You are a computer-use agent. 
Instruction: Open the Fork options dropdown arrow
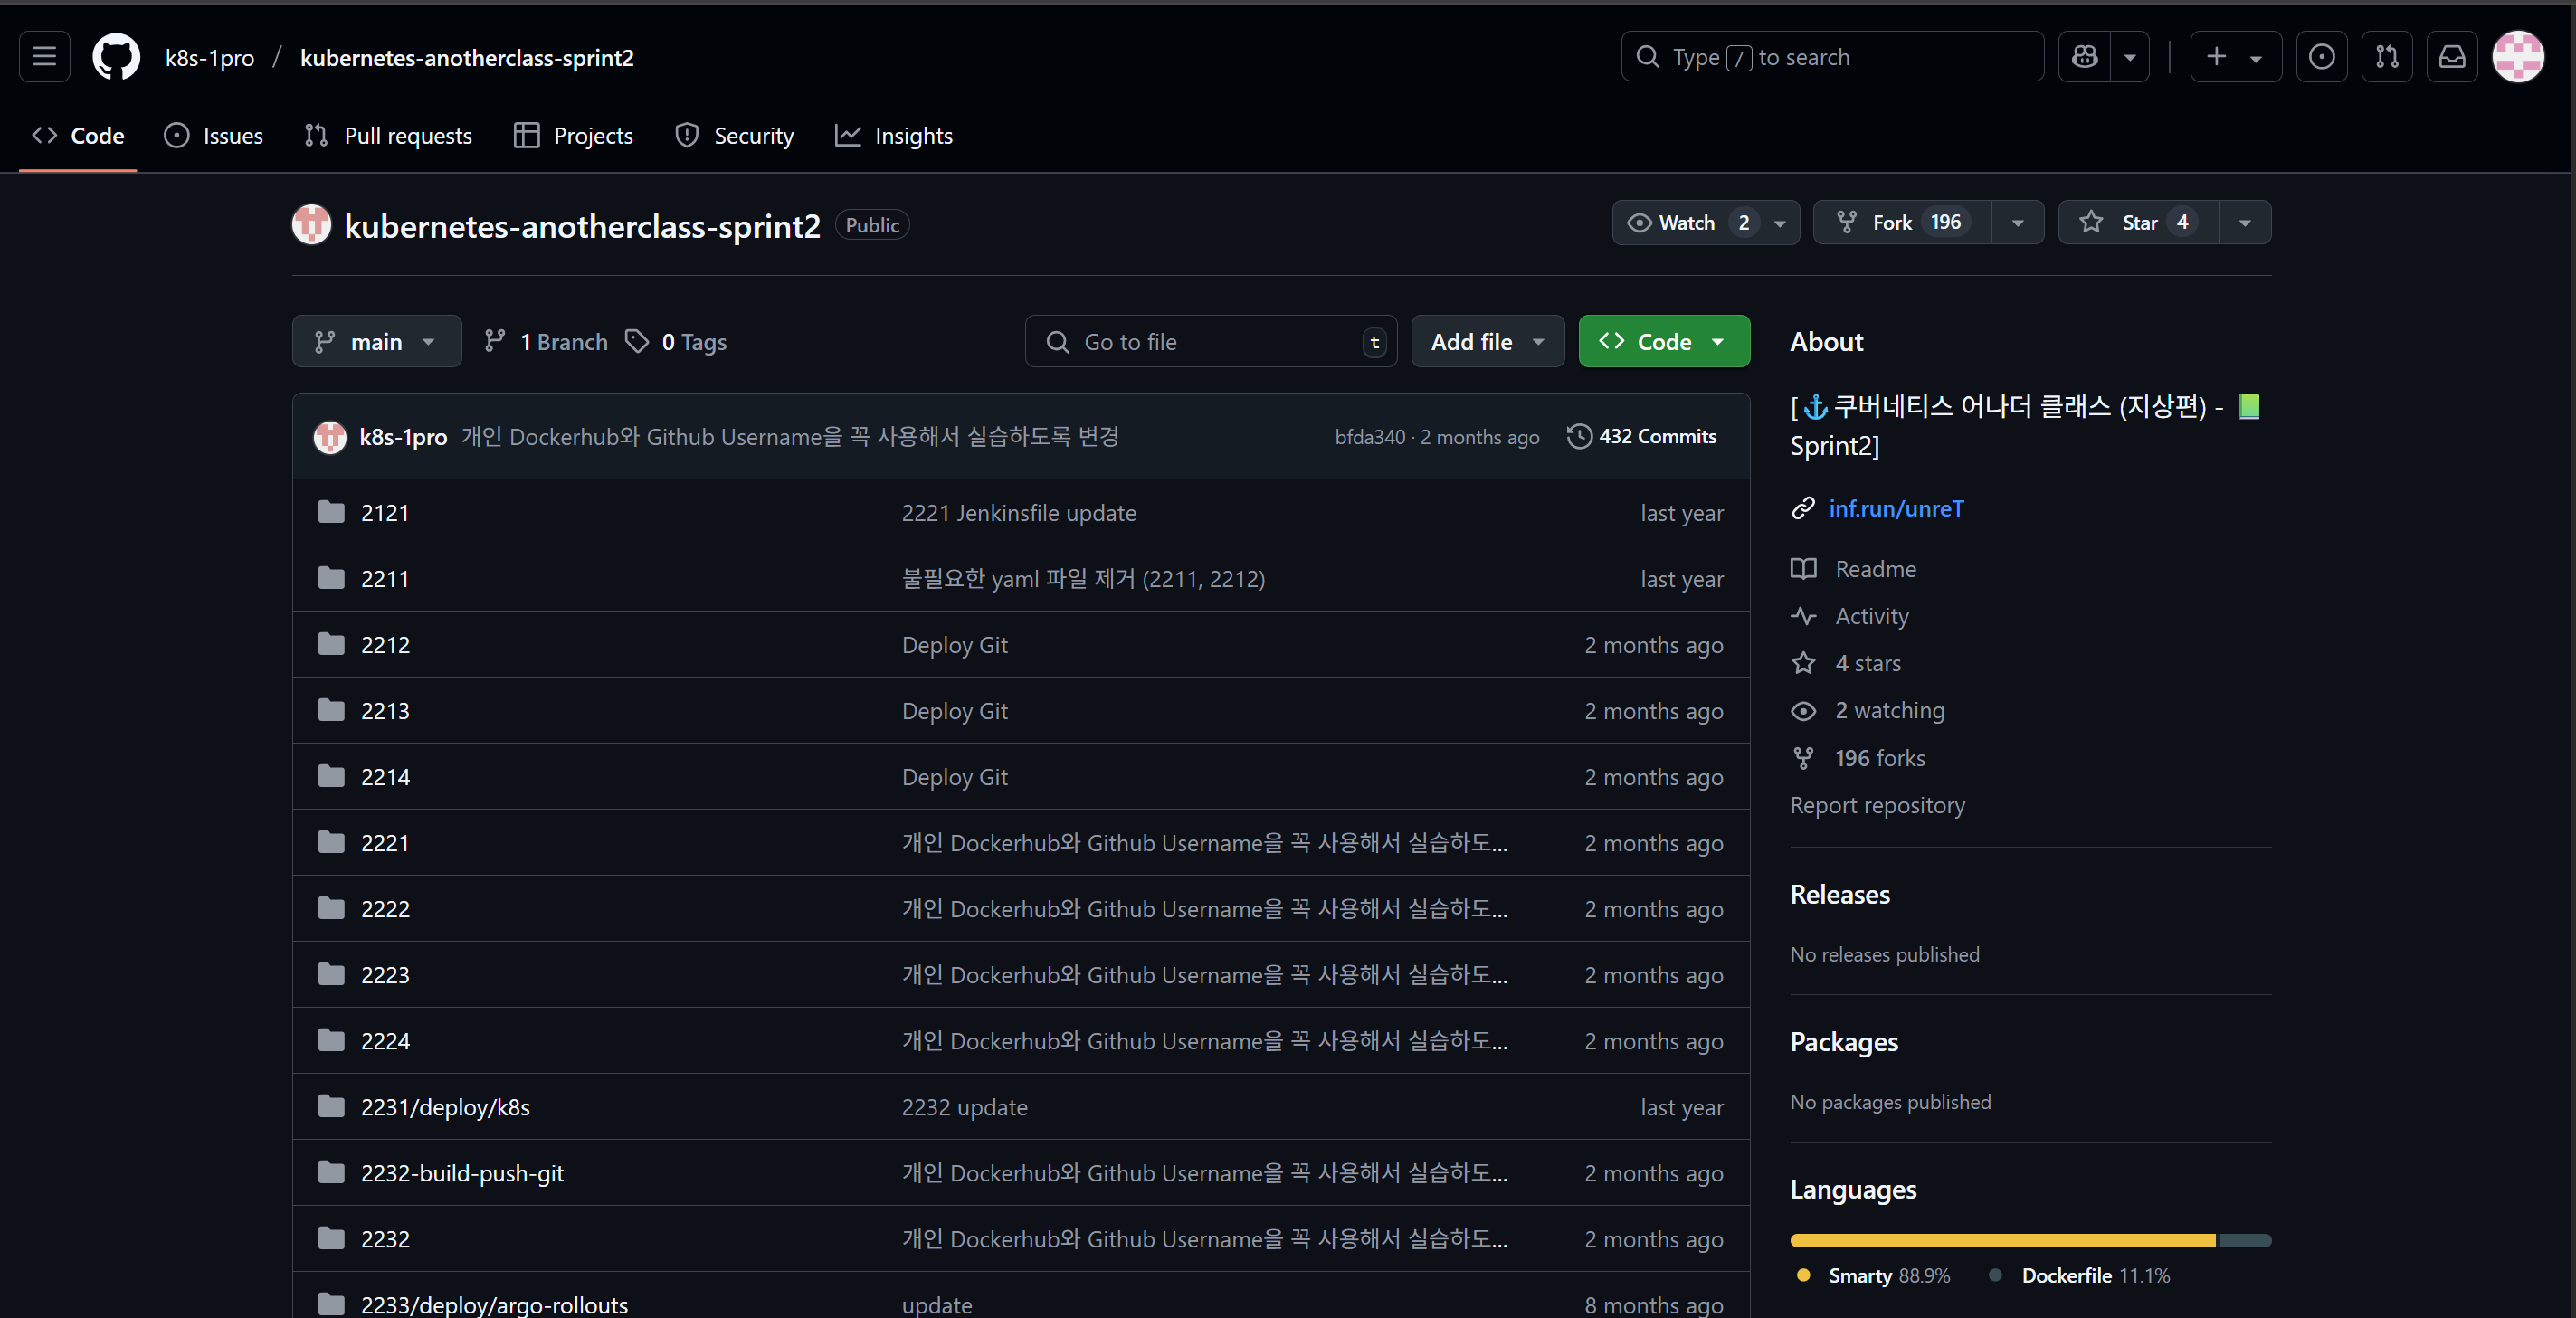(x=2018, y=222)
